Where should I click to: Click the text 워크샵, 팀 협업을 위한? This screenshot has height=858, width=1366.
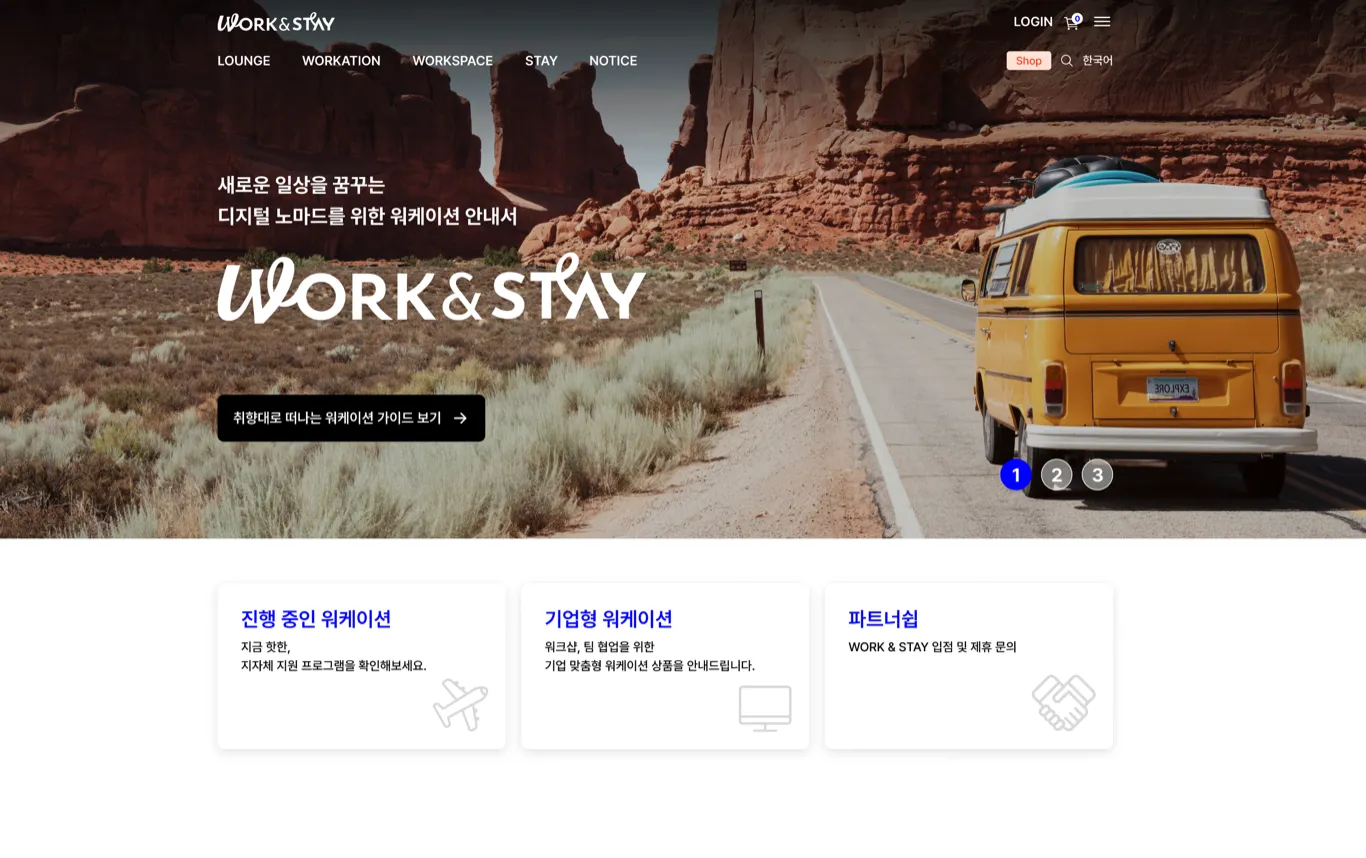coord(599,647)
